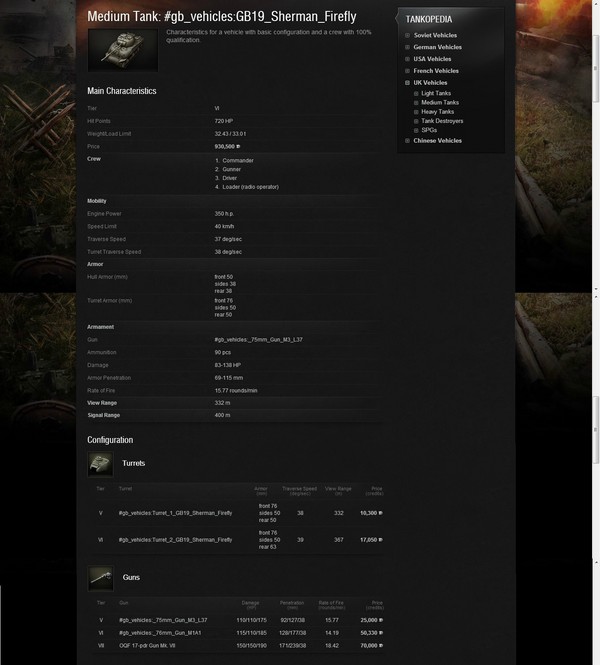The width and height of the screenshot is (600, 665).
Task: Open Medium Tanks under UK Vehicles
Action: coord(440,102)
